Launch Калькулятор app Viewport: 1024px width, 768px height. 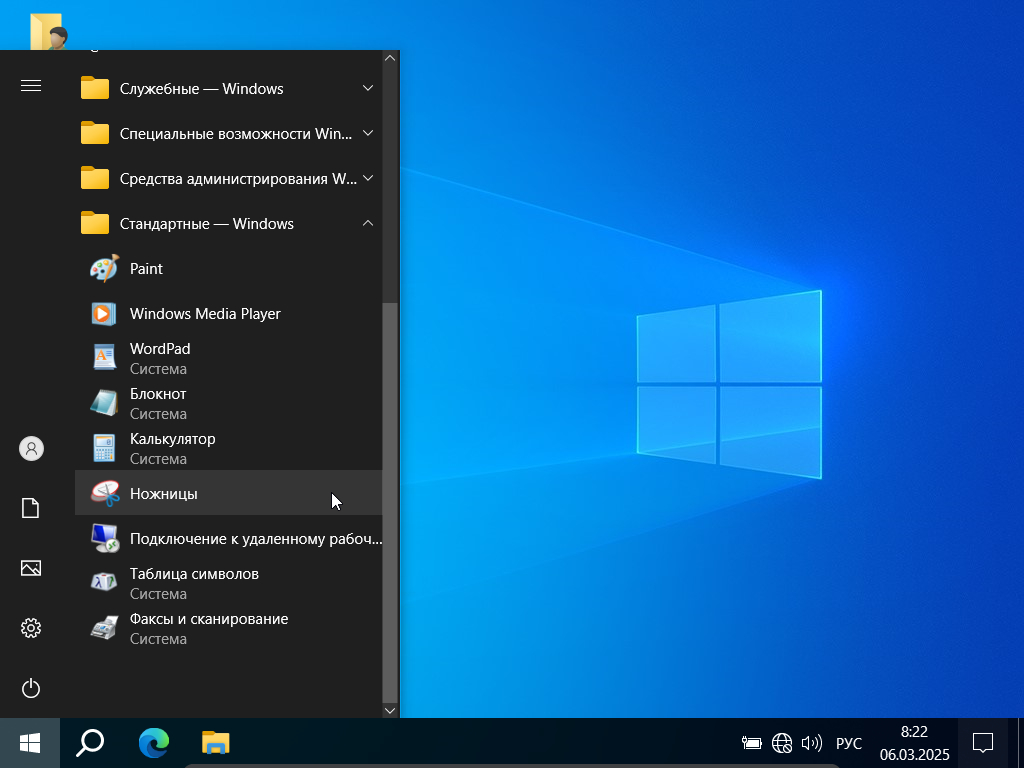click(x=172, y=448)
